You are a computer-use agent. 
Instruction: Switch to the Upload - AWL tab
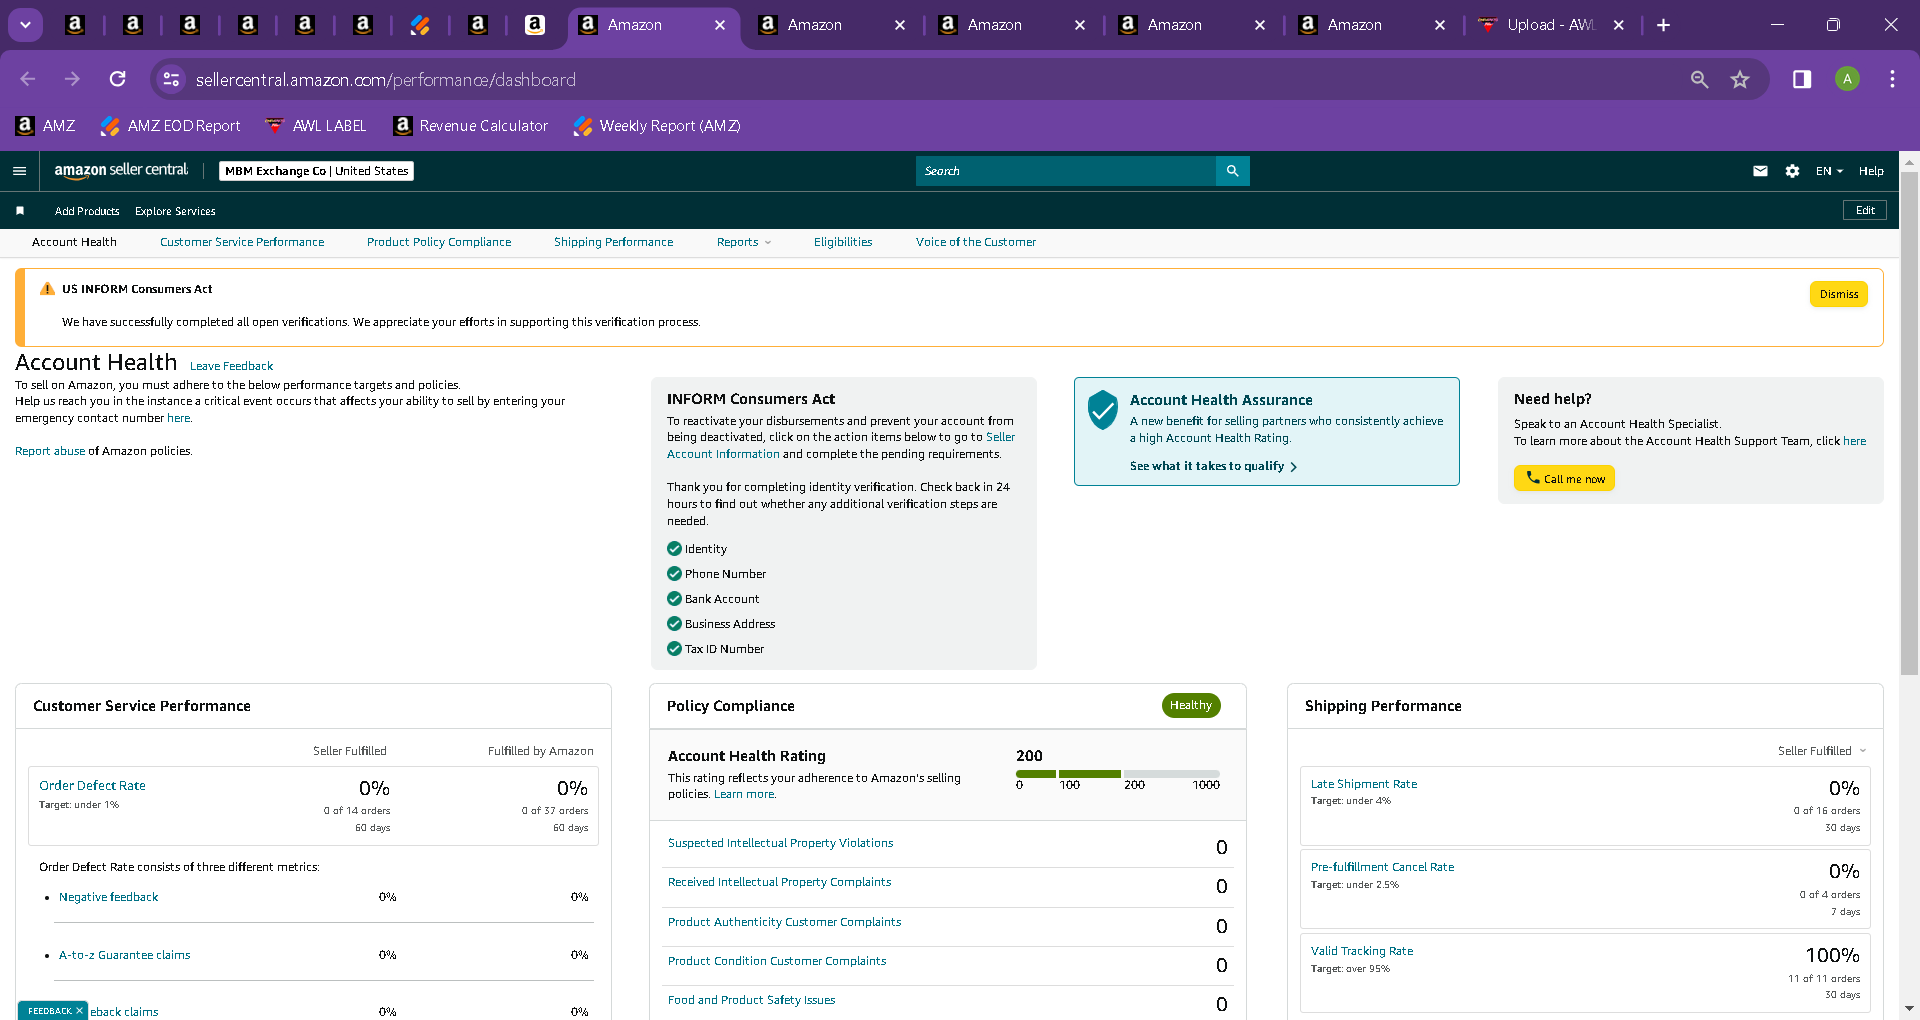(x=1549, y=25)
